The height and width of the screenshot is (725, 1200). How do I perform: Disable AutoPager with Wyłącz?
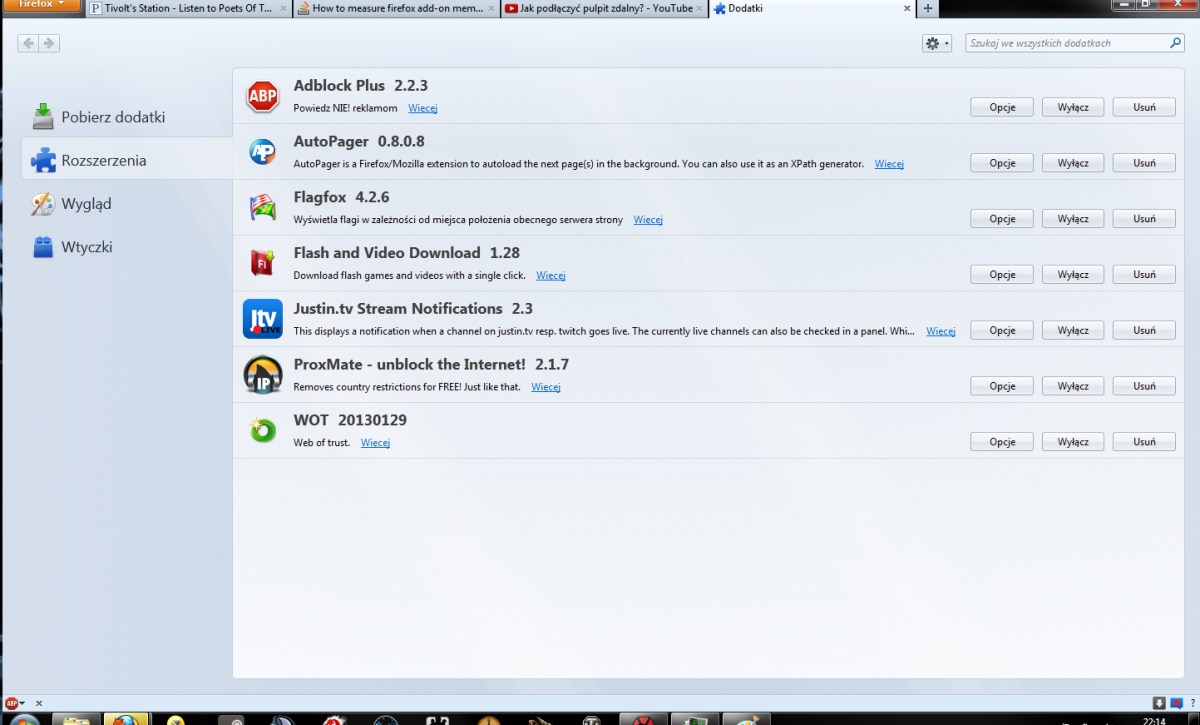click(x=1073, y=163)
